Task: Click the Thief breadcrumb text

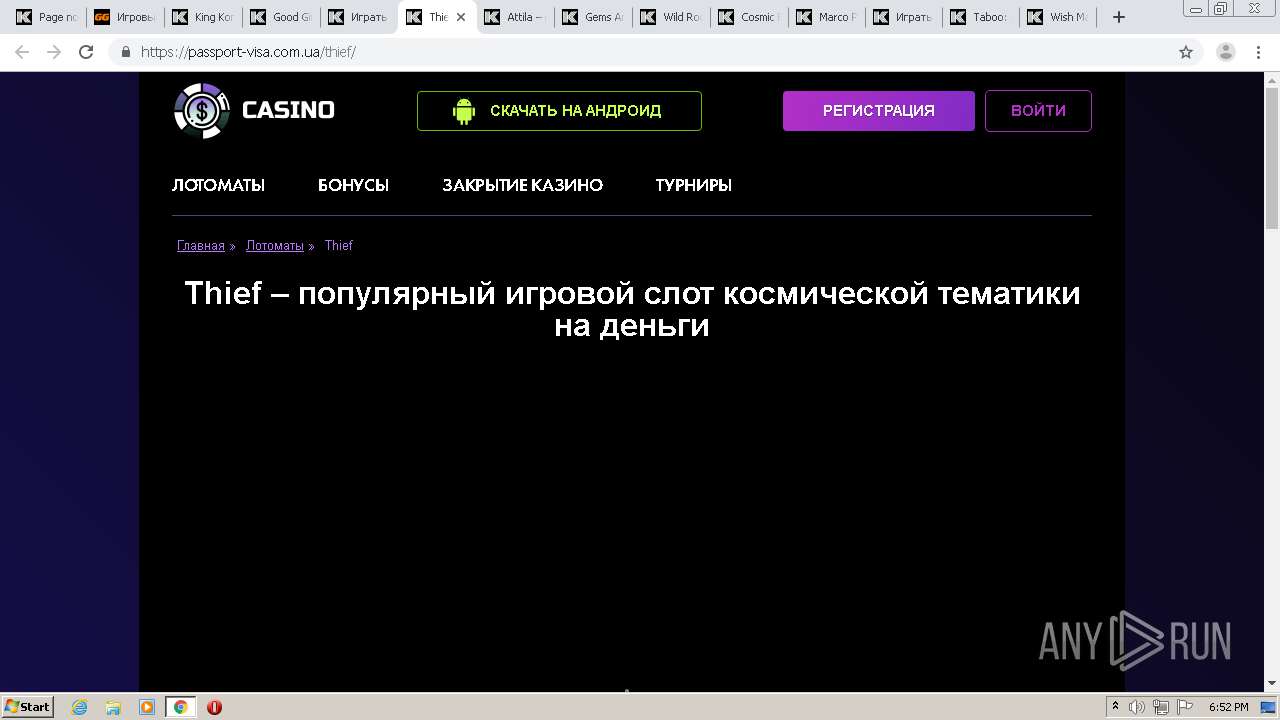Action: pyautogui.click(x=339, y=246)
